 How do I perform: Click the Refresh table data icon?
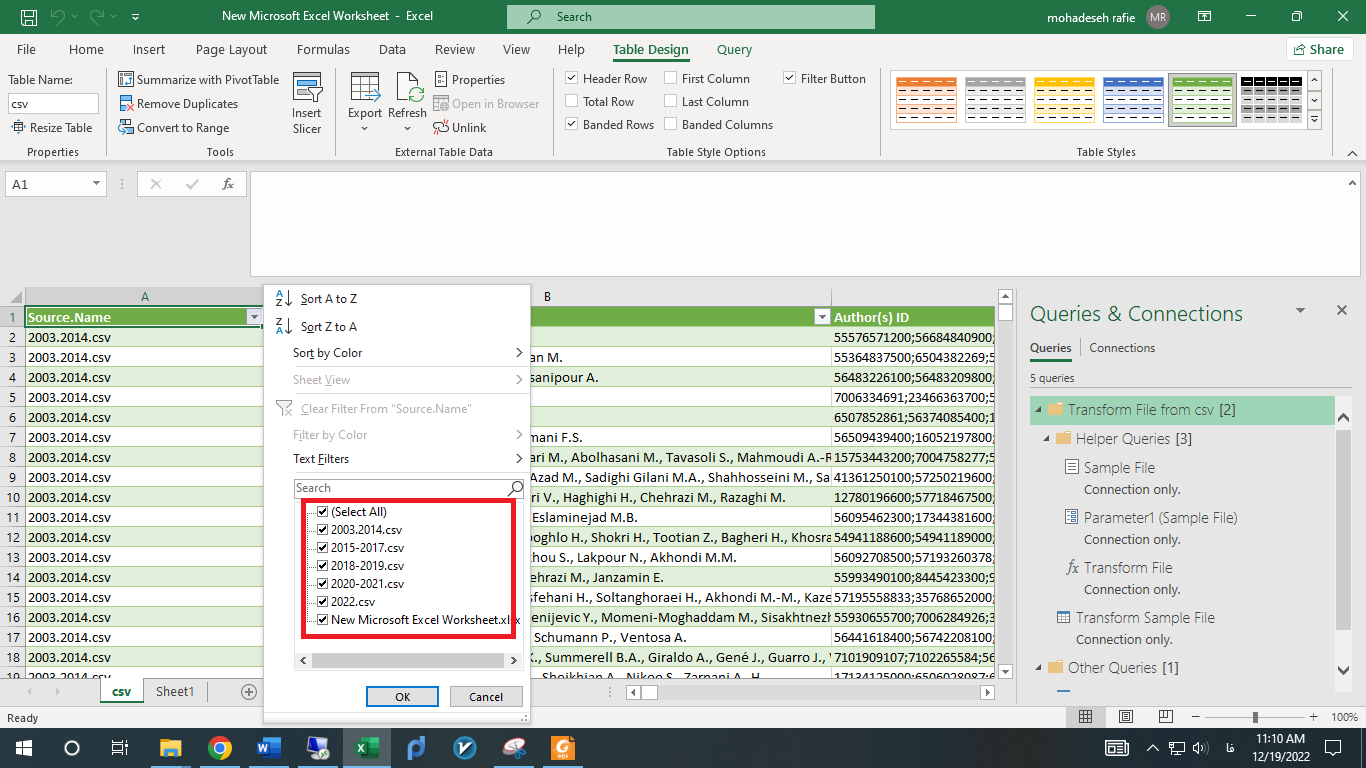[x=408, y=87]
